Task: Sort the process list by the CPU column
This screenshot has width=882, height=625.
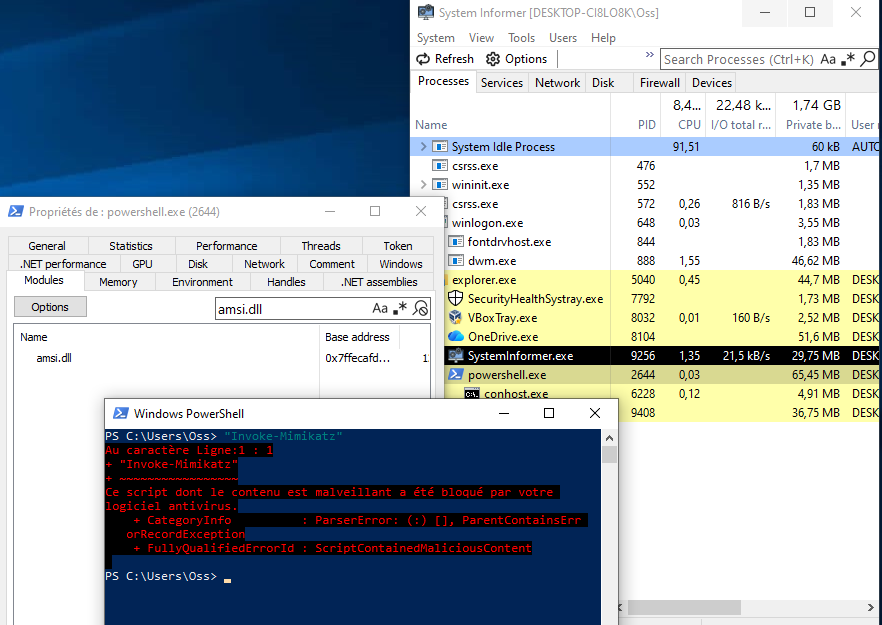Action: coord(688,125)
